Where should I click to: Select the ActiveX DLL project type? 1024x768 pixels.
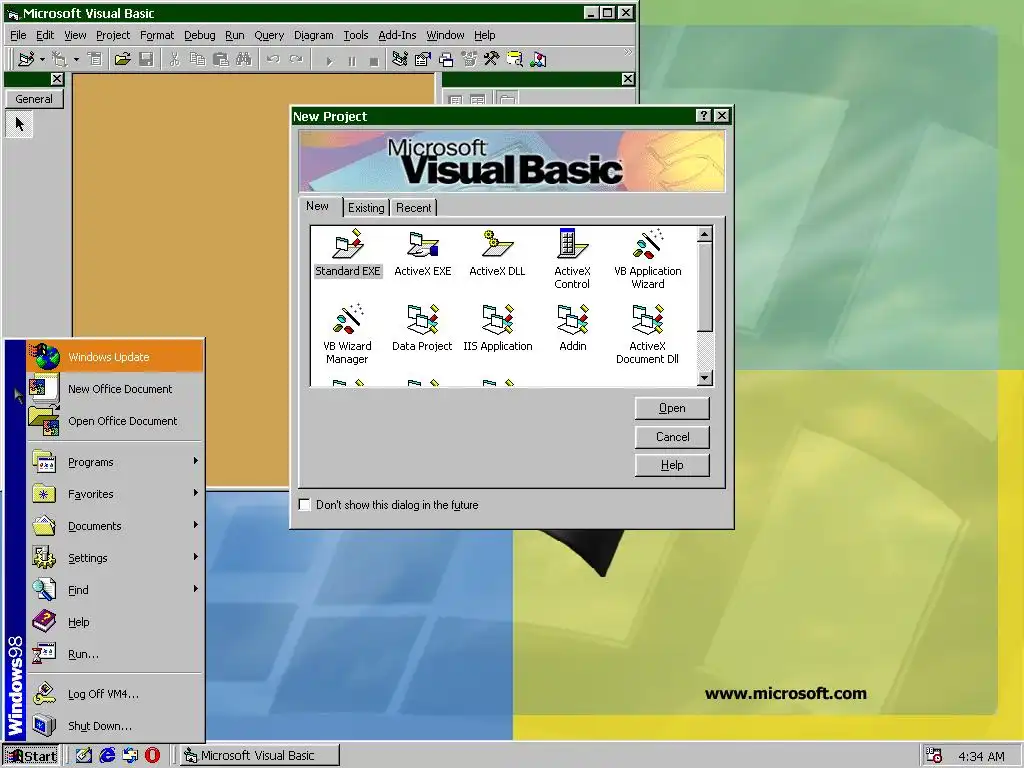[497, 253]
